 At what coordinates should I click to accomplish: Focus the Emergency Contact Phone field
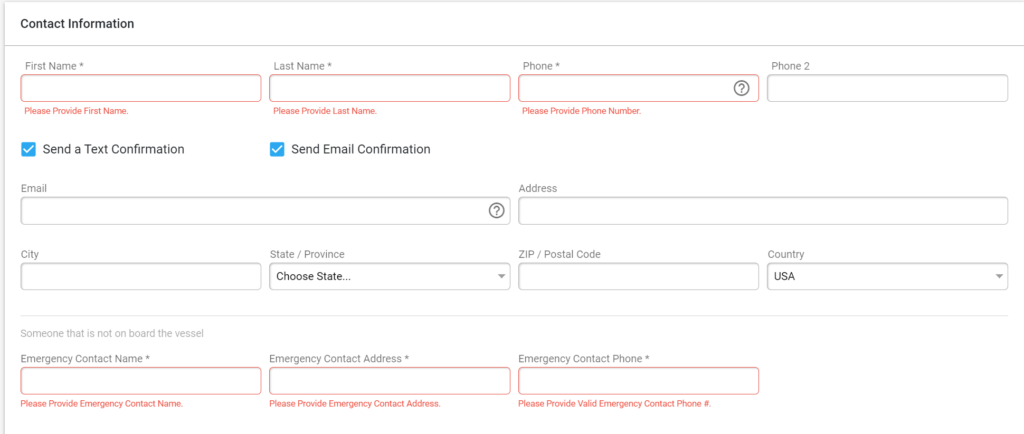639,380
